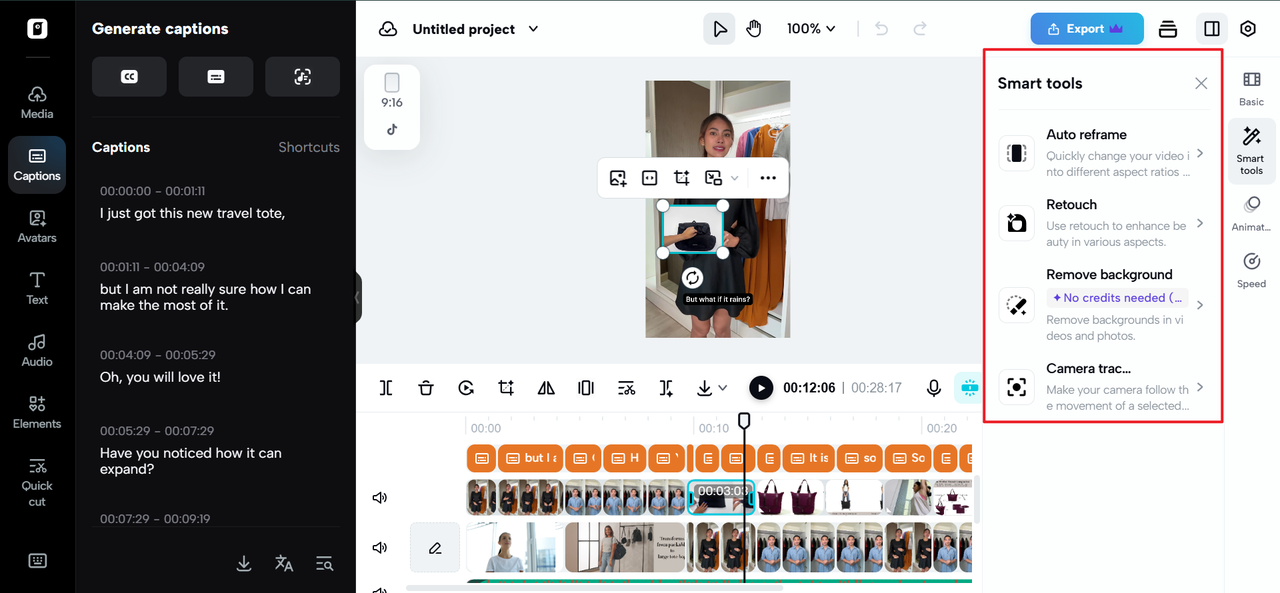Viewport: 1280px width, 593px height.
Task: Click the Shortcuts link in captions
Action: pyautogui.click(x=309, y=147)
